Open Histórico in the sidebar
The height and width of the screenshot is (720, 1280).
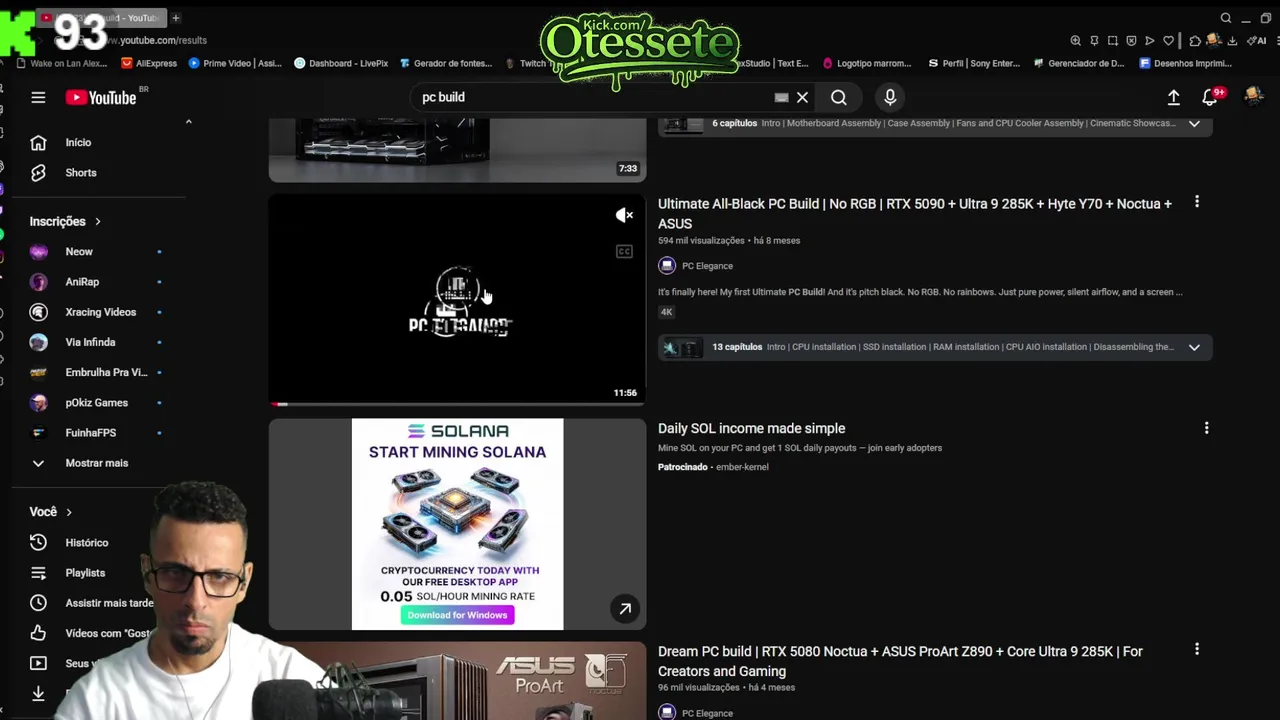86,542
